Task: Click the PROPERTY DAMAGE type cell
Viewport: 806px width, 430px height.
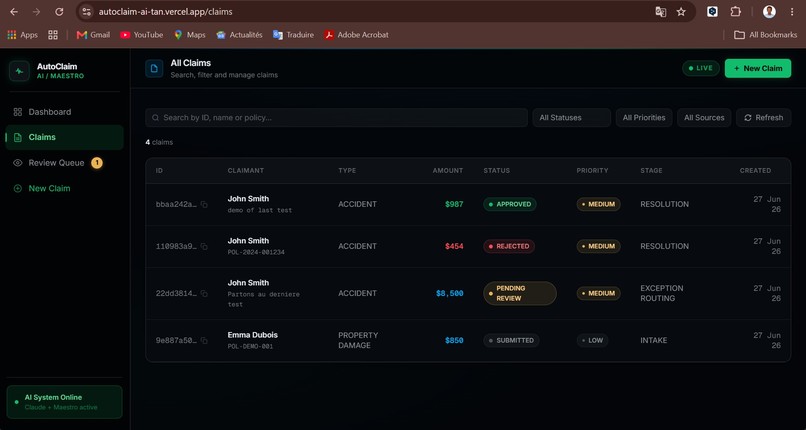Action: pos(358,340)
